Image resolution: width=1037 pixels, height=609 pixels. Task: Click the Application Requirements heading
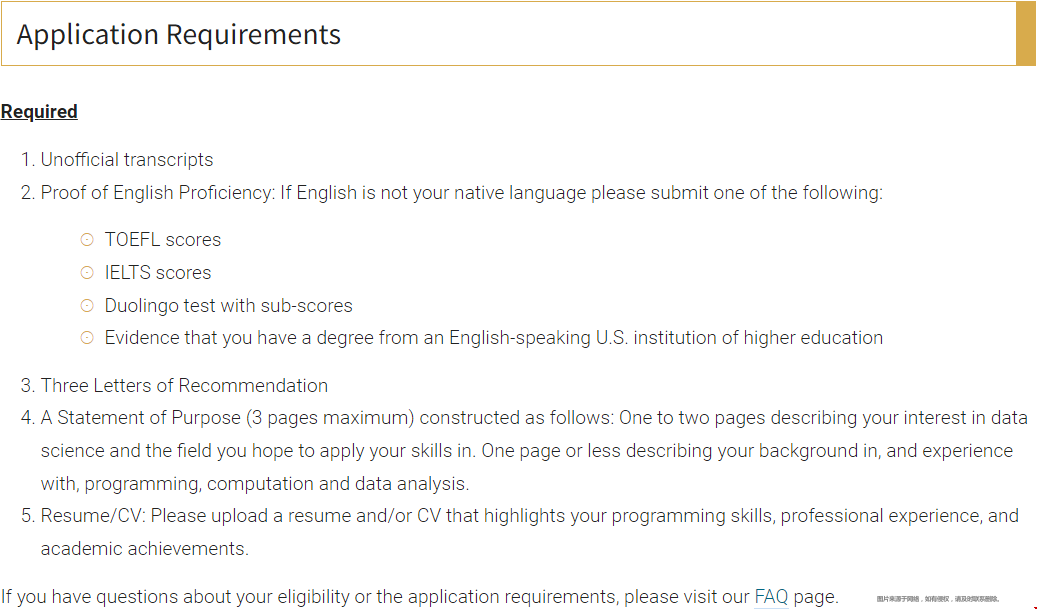pyautogui.click(x=179, y=34)
